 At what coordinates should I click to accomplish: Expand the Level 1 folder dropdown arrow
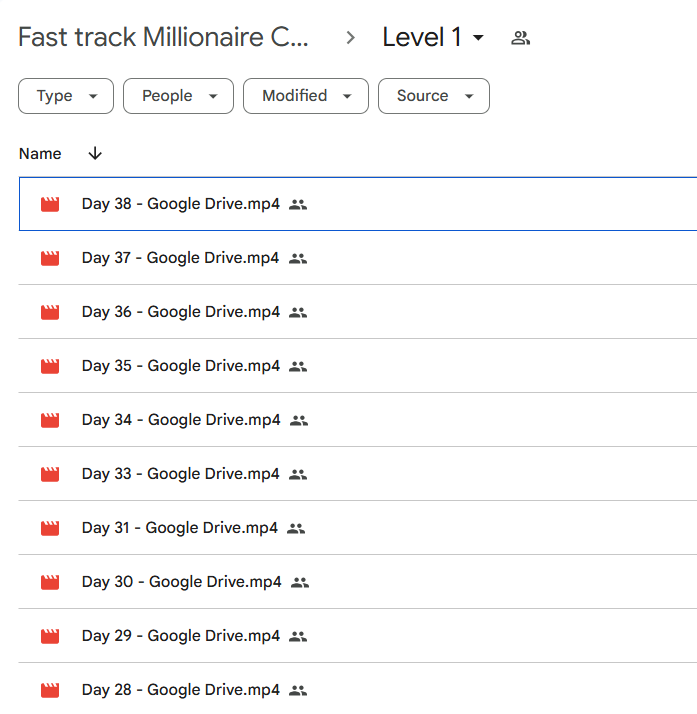478,38
